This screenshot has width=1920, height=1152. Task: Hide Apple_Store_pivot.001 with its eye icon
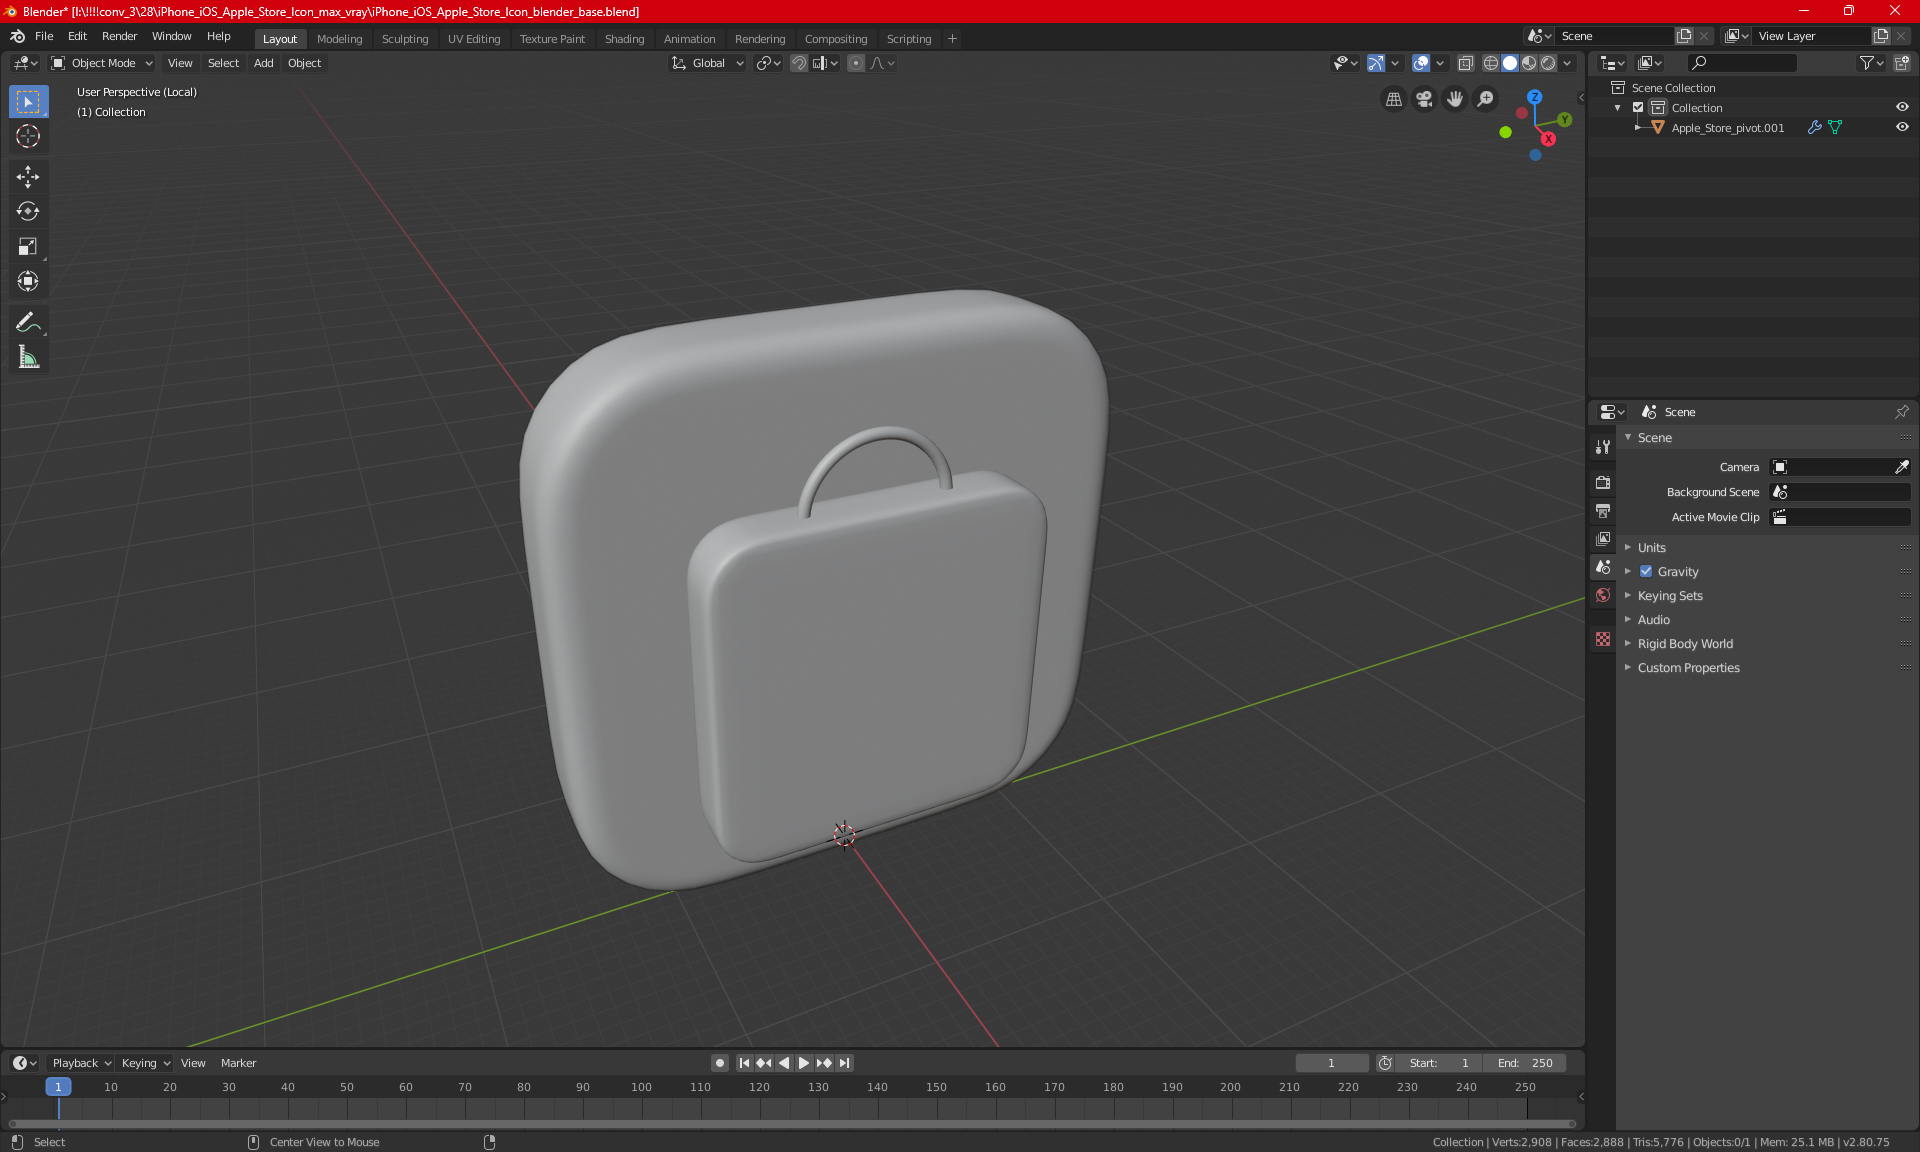[x=1902, y=127]
